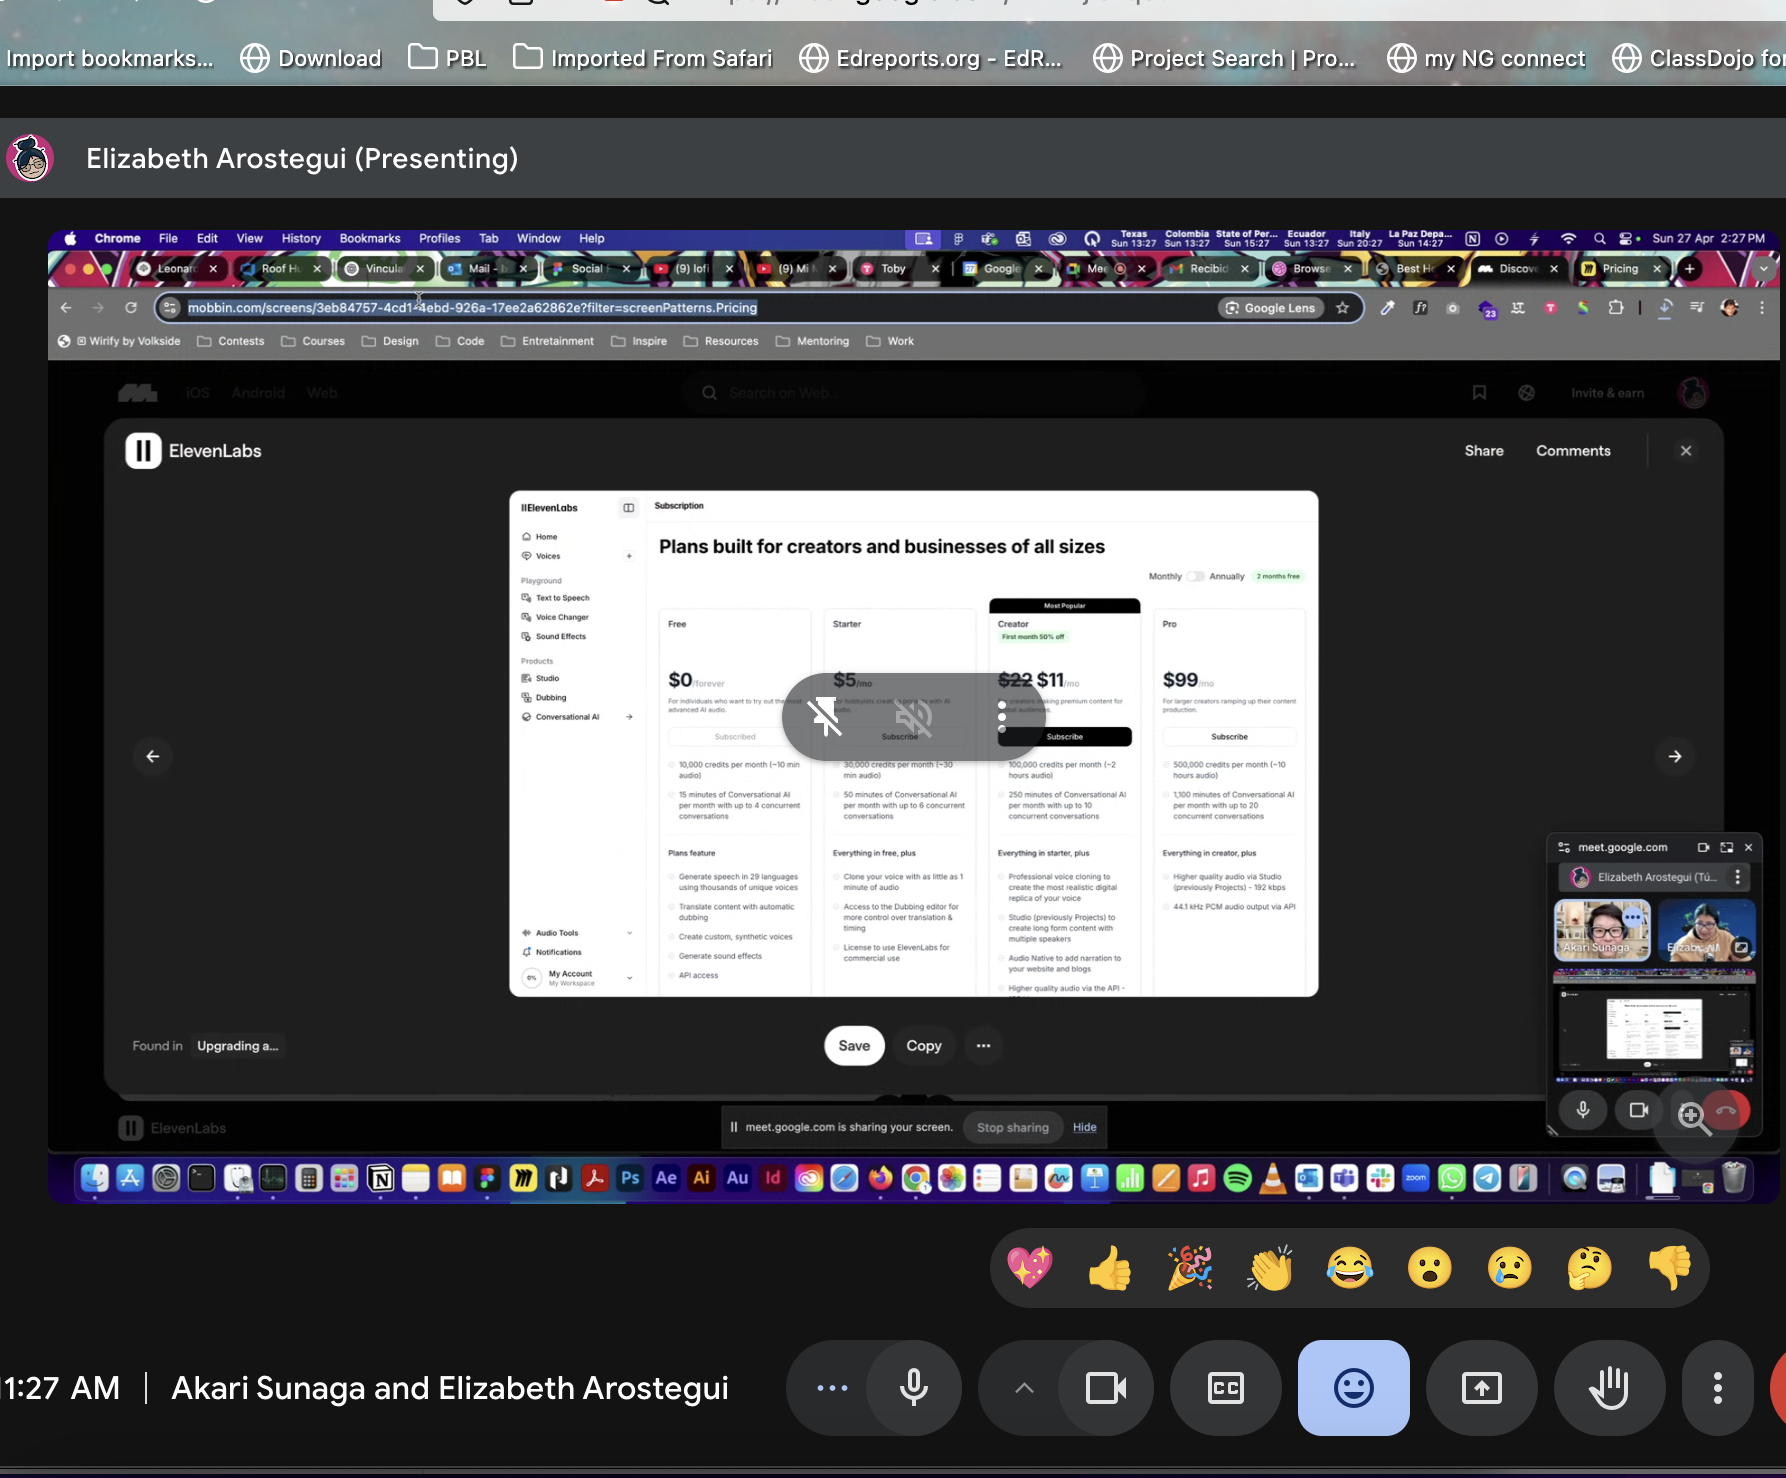
Task: Star the page in the Chrome address bar
Action: (x=1343, y=308)
